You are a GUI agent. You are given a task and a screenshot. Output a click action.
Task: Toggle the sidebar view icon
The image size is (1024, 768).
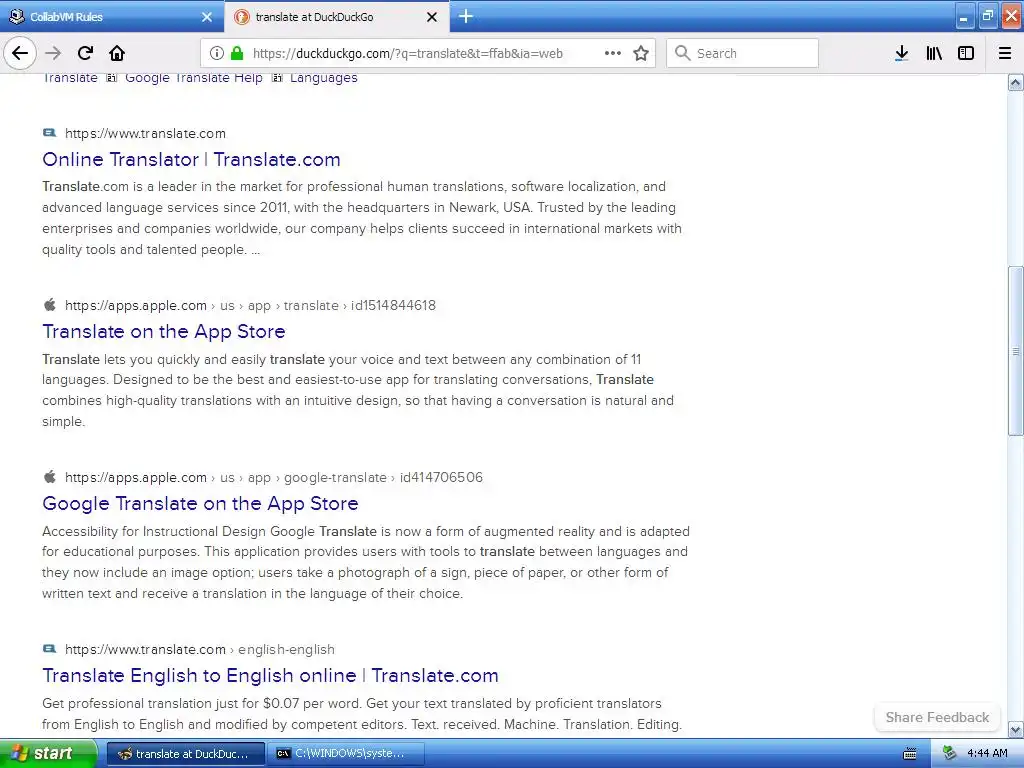click(966, 53)
